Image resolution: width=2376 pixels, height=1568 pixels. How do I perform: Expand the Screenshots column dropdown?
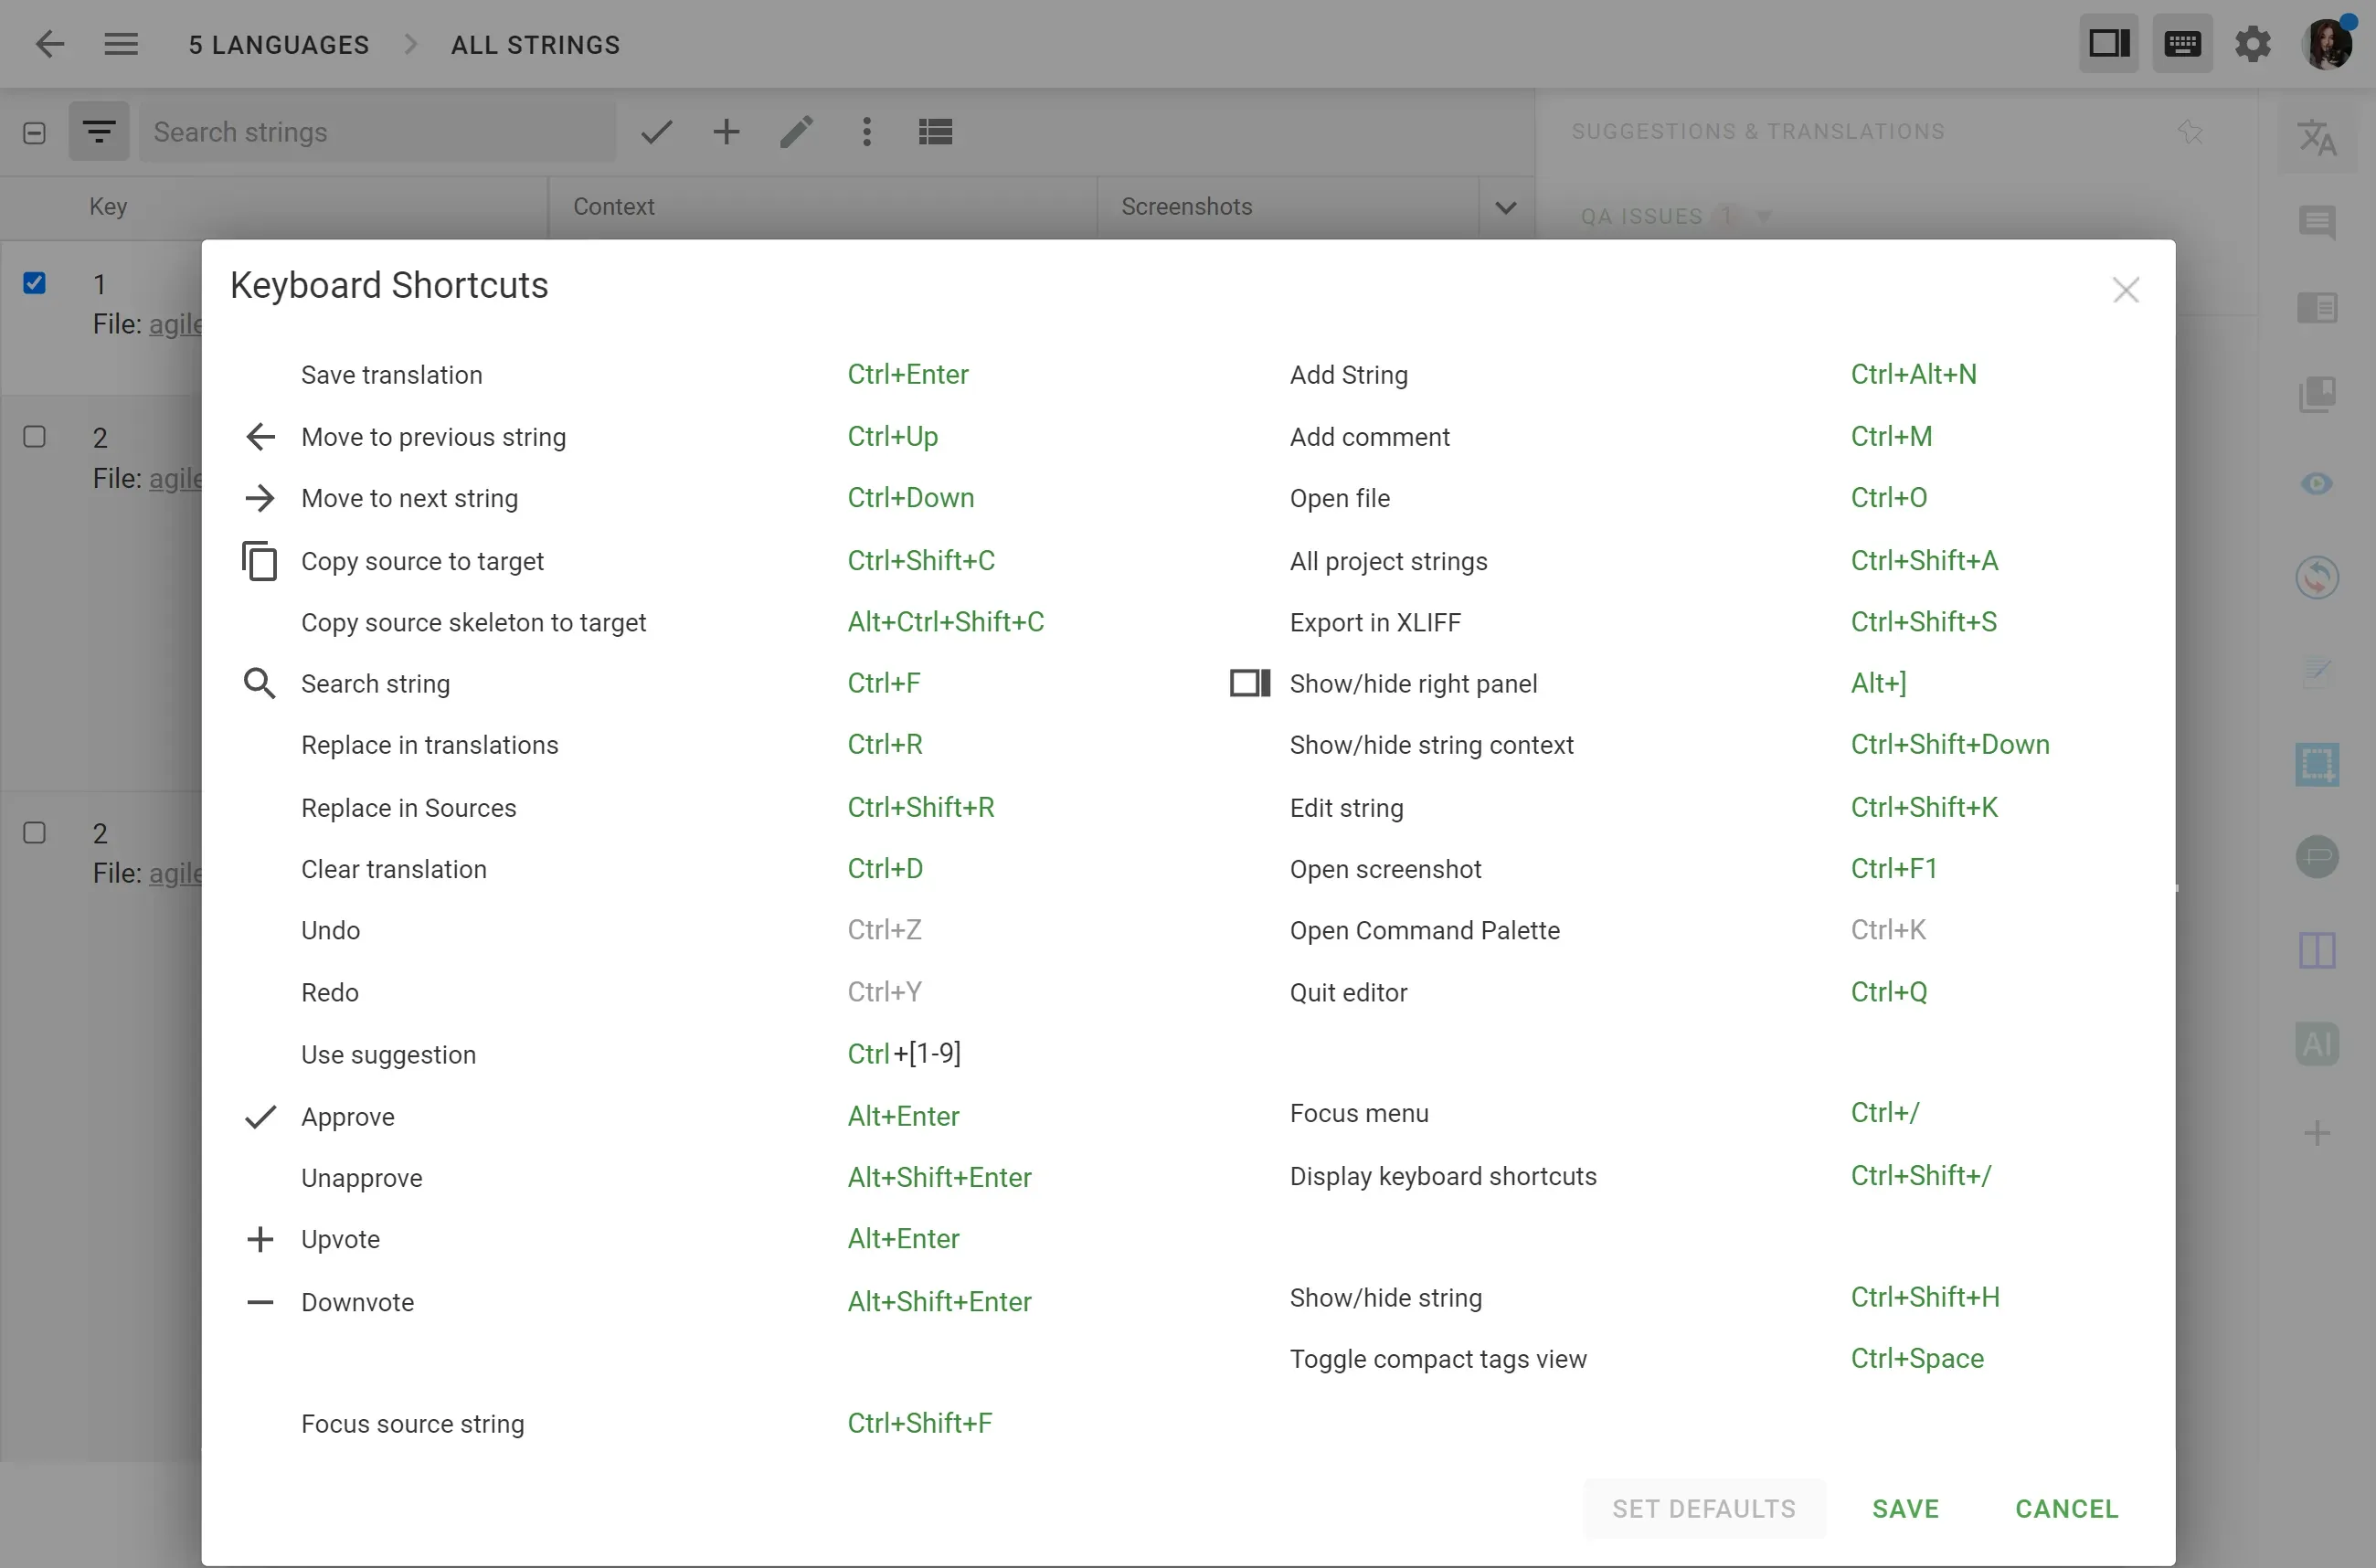(x=1503, y=207)
